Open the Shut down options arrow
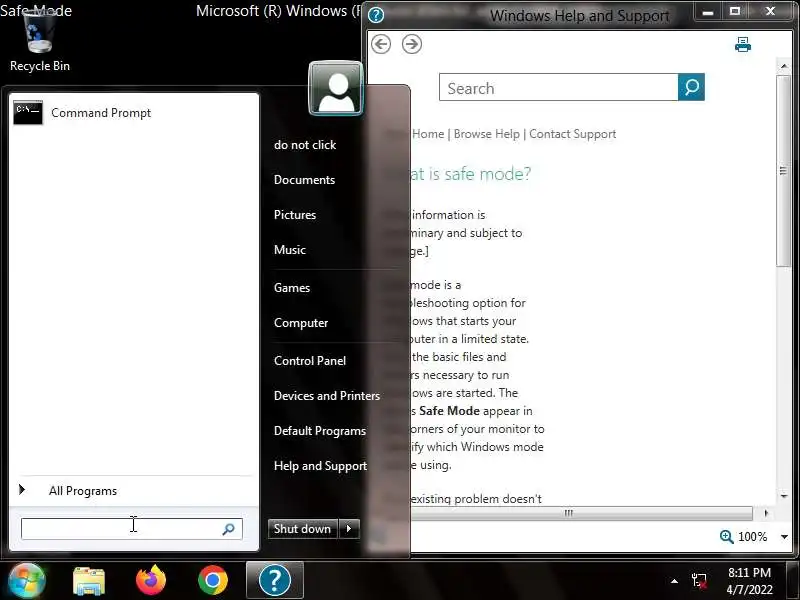 (349, 529)
